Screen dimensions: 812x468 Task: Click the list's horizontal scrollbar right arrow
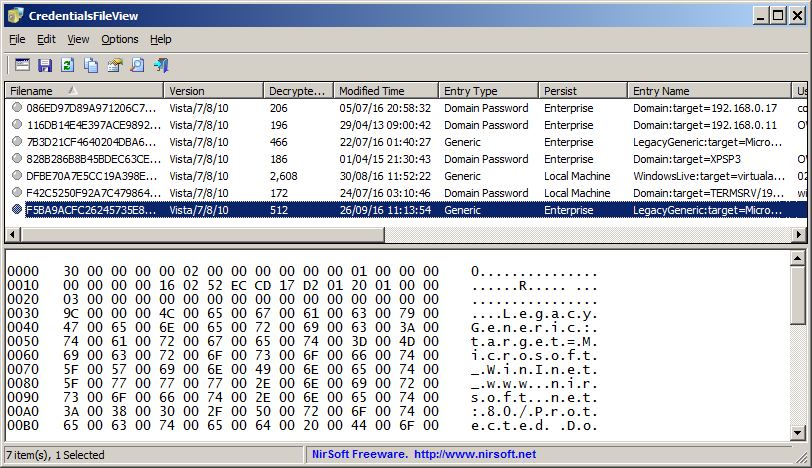pyautogui.click(x=800, y=235)
